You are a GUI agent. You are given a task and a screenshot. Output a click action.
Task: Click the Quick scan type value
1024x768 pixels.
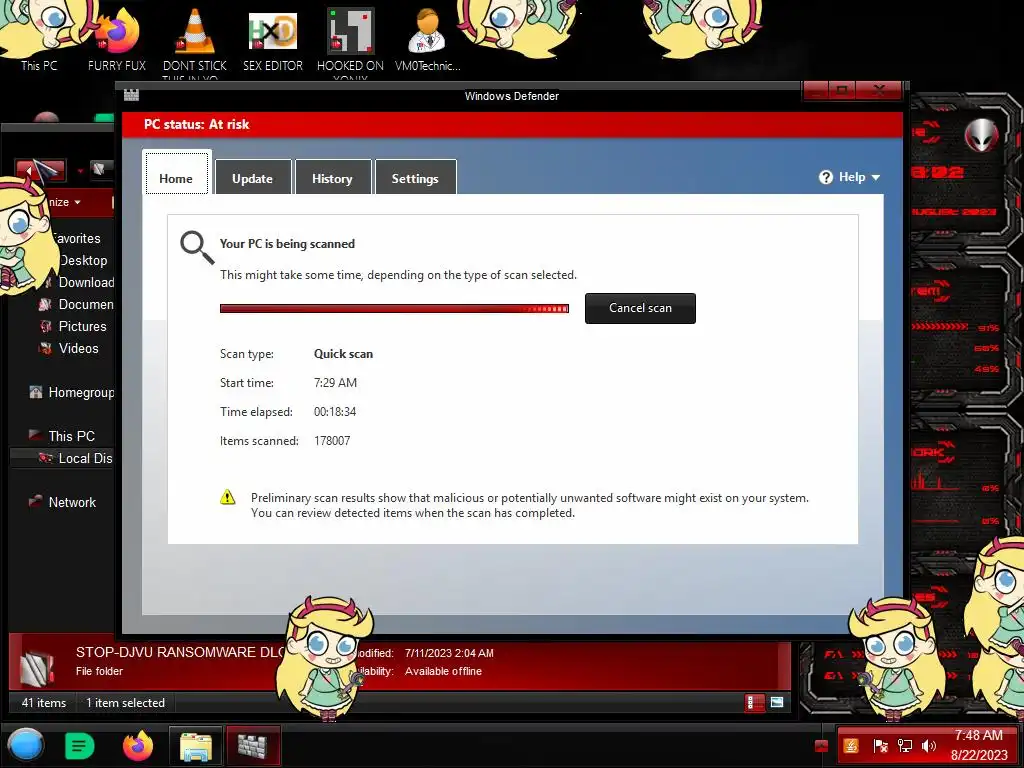[x=344, y=354]
